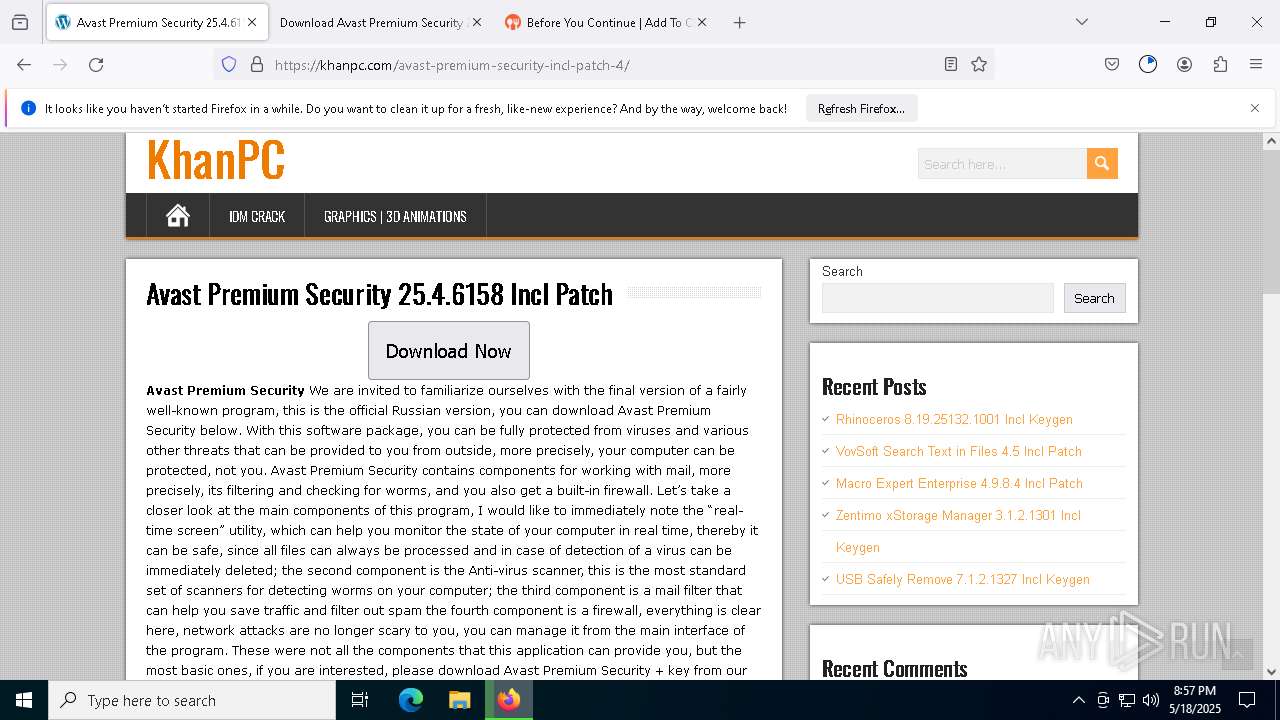
Task: Toggle reader view icon
Action: click(x=951, y=64)
